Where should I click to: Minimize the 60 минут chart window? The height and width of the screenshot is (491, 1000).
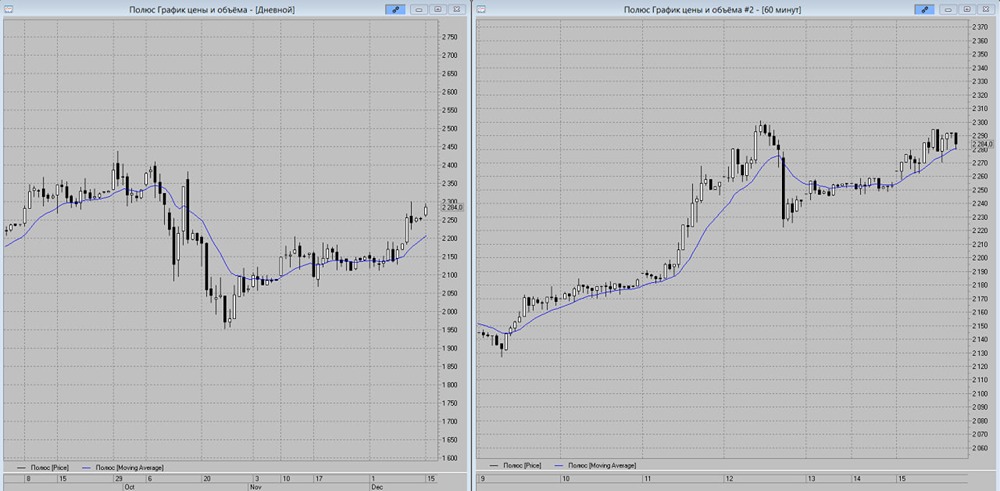[949, 9]
